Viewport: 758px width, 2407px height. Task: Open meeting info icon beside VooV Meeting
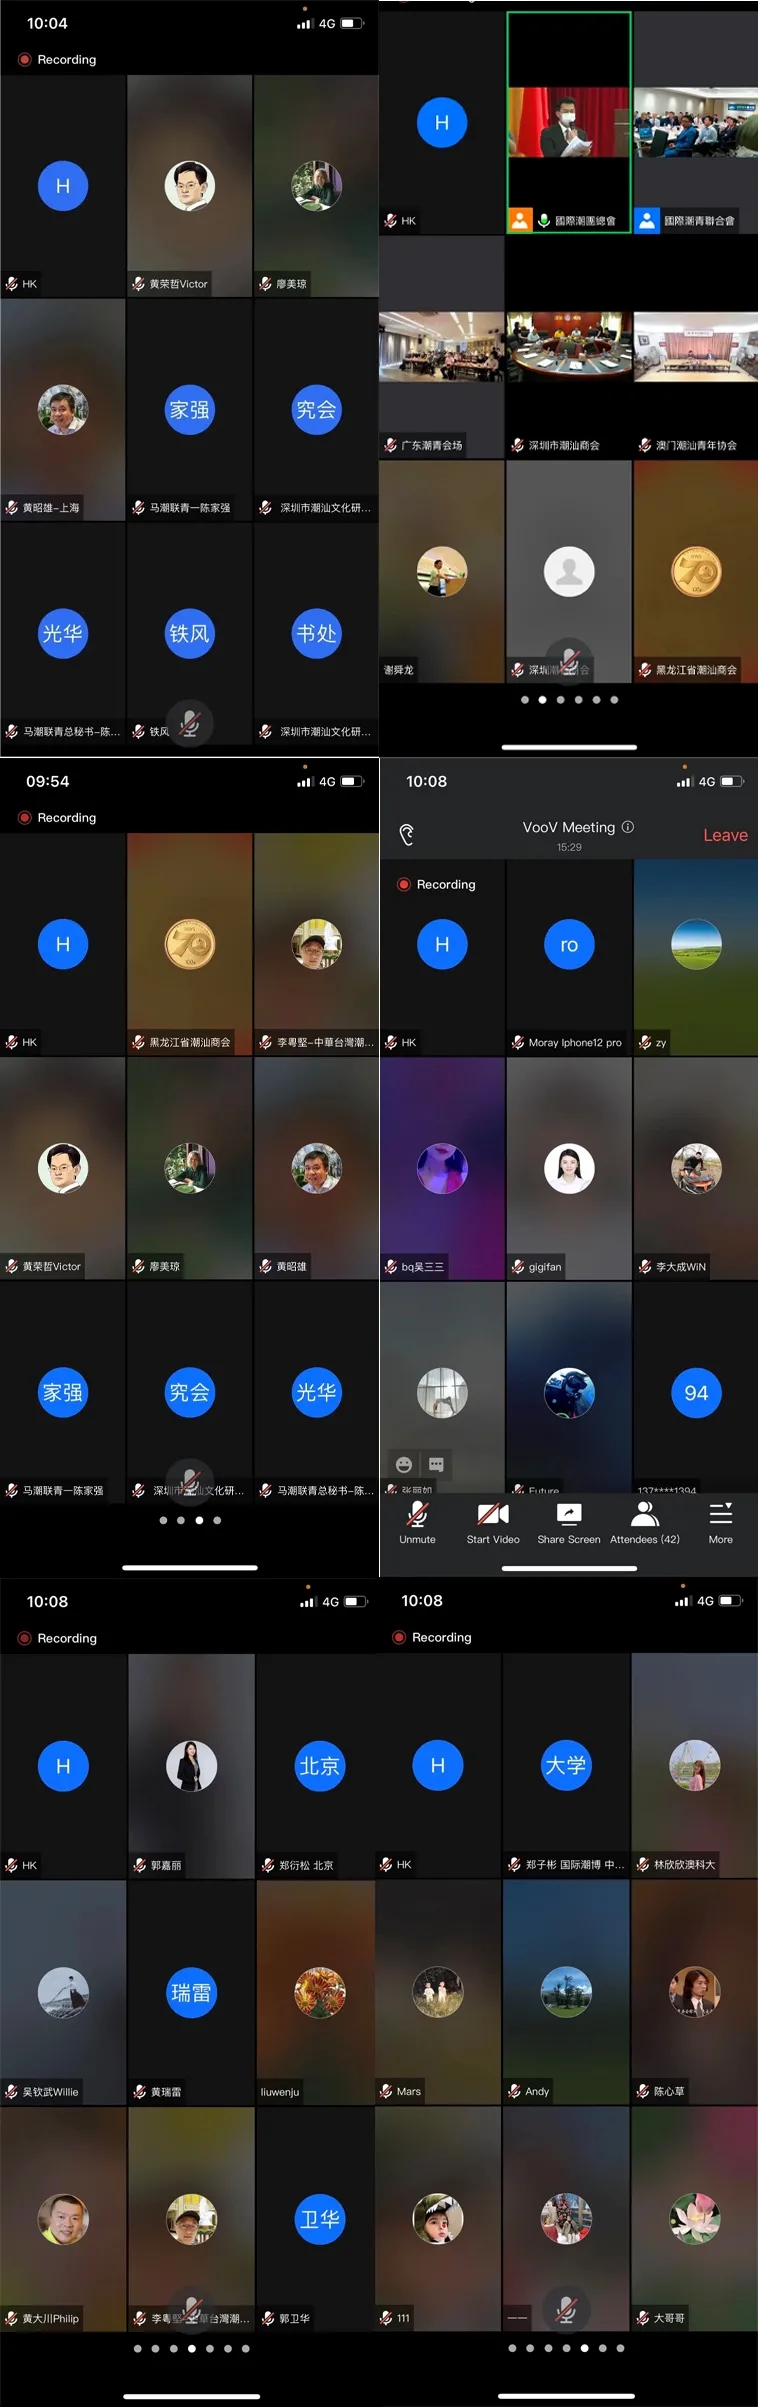click(x=628, y=827)
